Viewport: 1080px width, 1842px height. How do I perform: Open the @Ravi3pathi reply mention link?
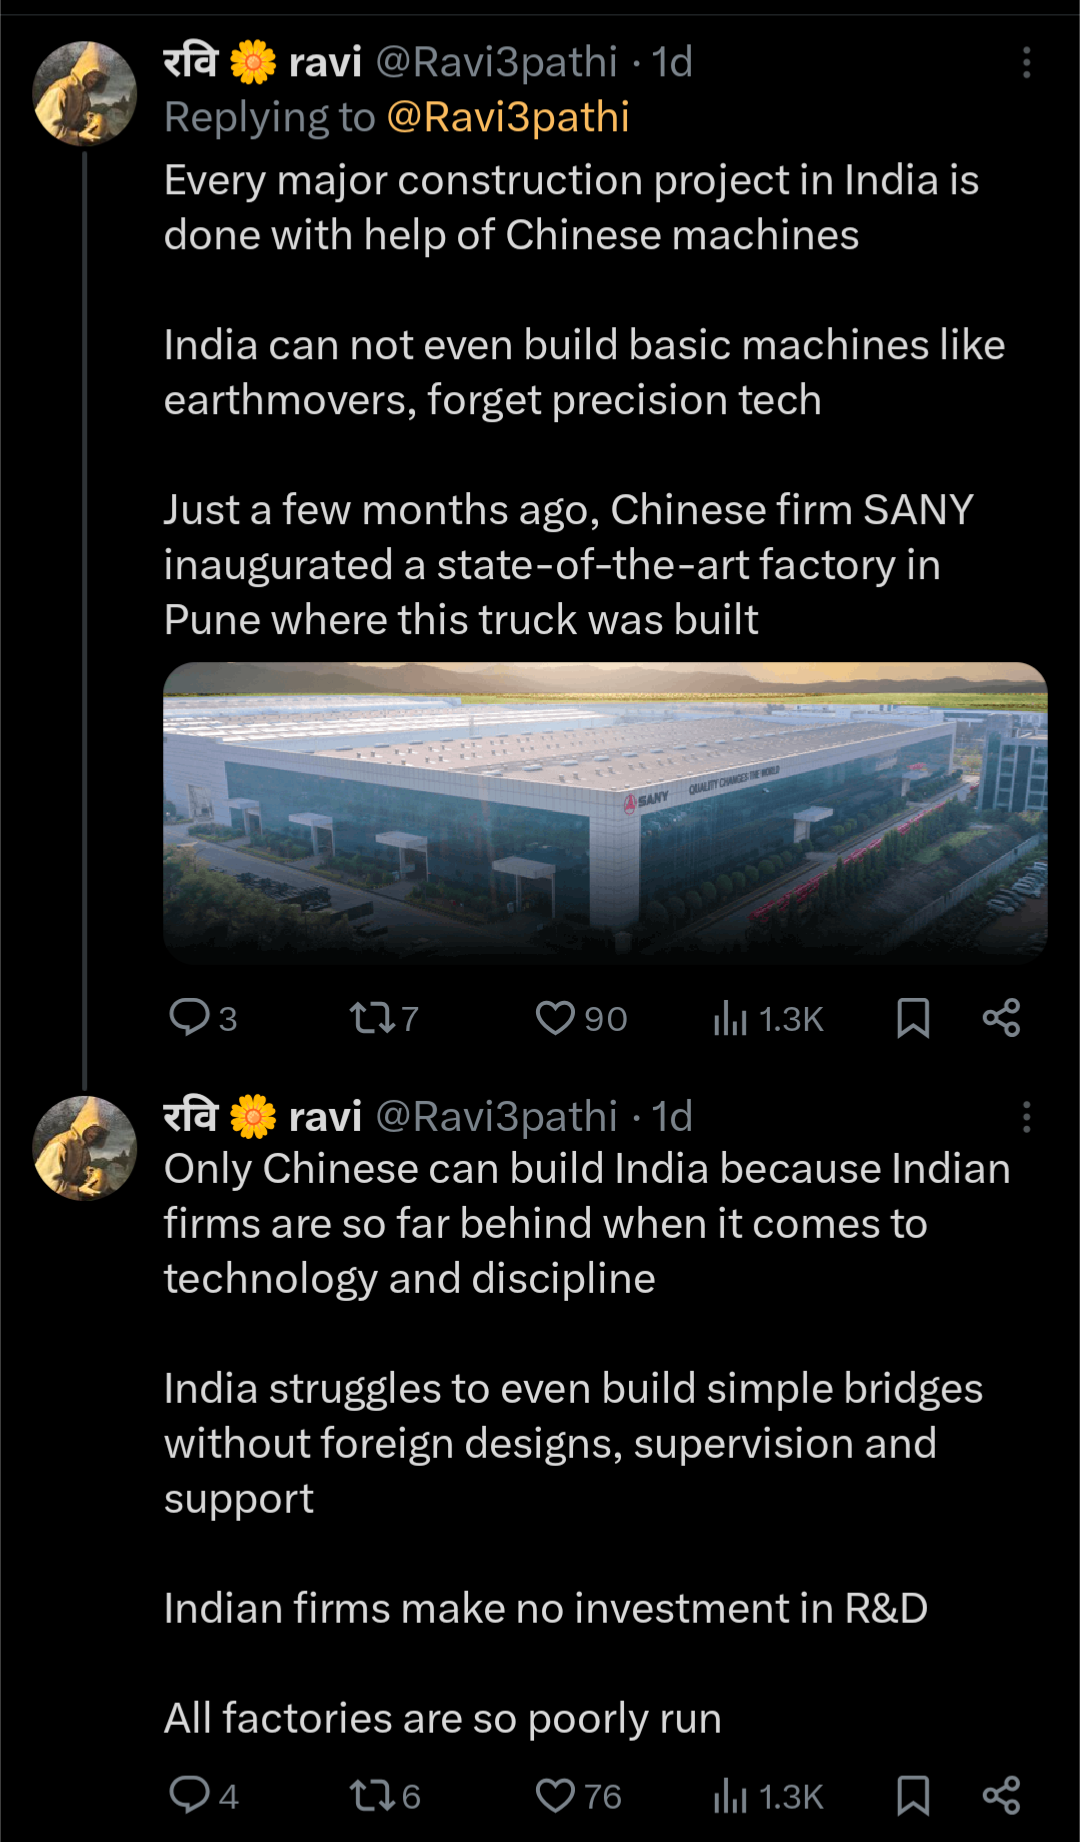coord(508,117)
